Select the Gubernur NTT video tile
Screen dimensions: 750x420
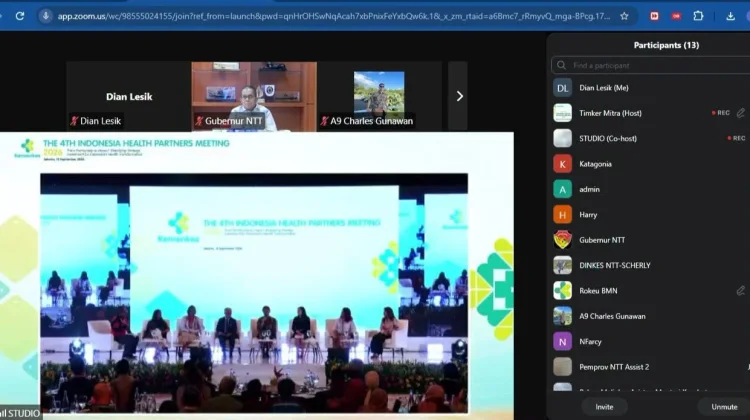(x=254, y=96)
